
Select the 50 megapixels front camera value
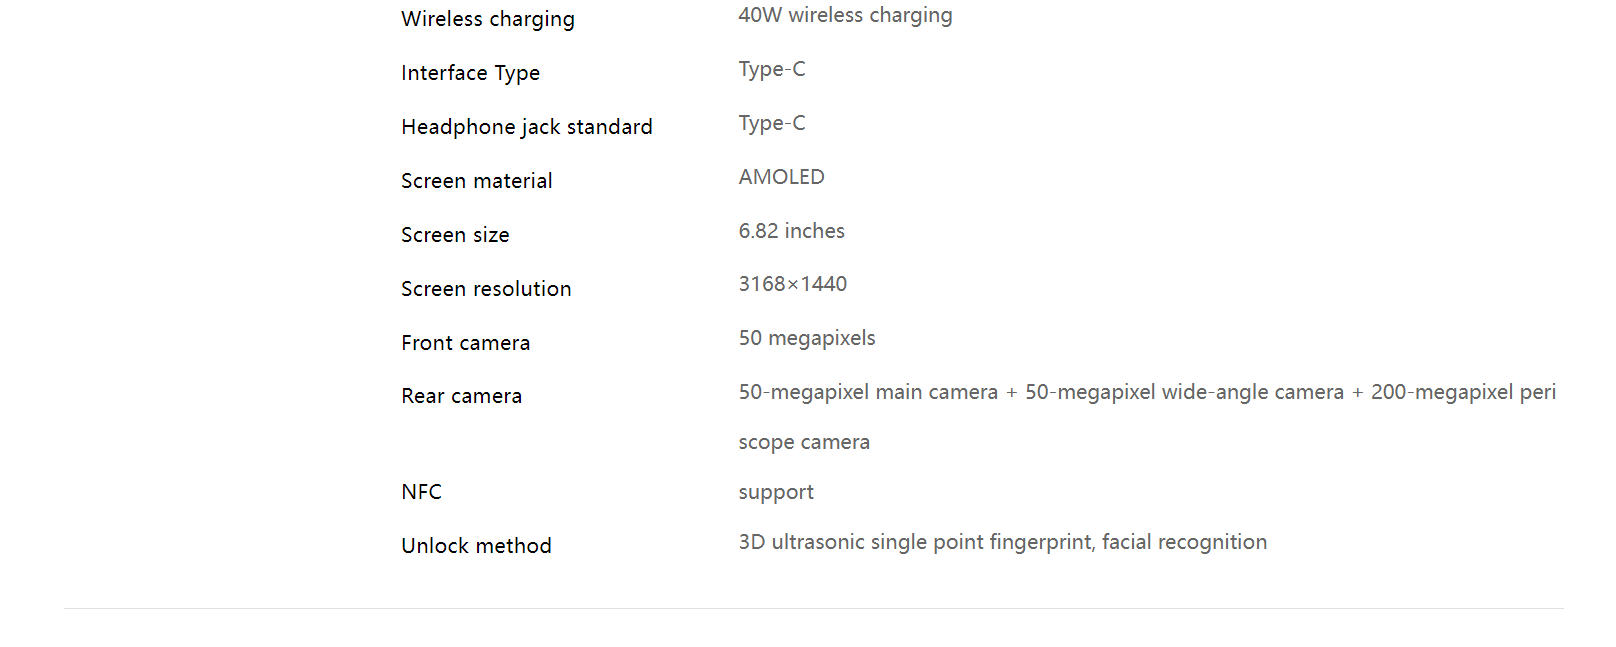(807, 338)
